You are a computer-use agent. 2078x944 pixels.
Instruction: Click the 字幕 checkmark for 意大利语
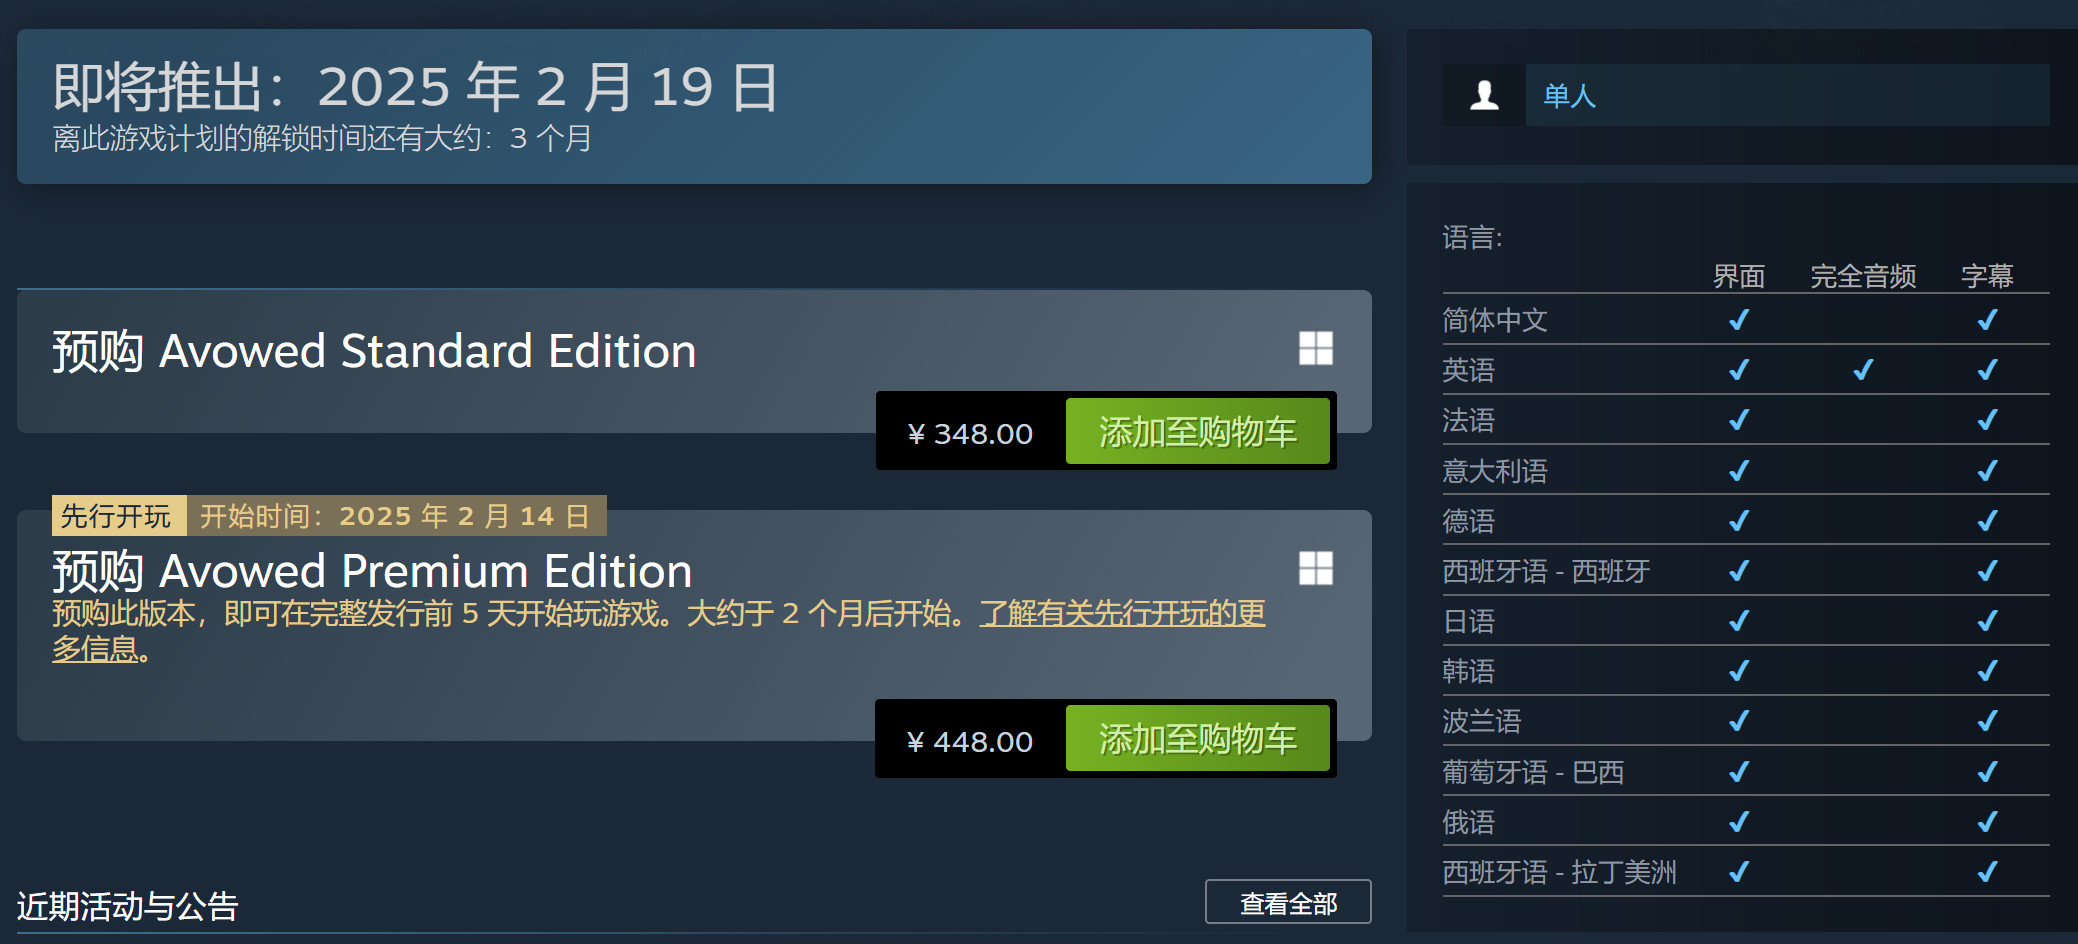point(1984,471)
